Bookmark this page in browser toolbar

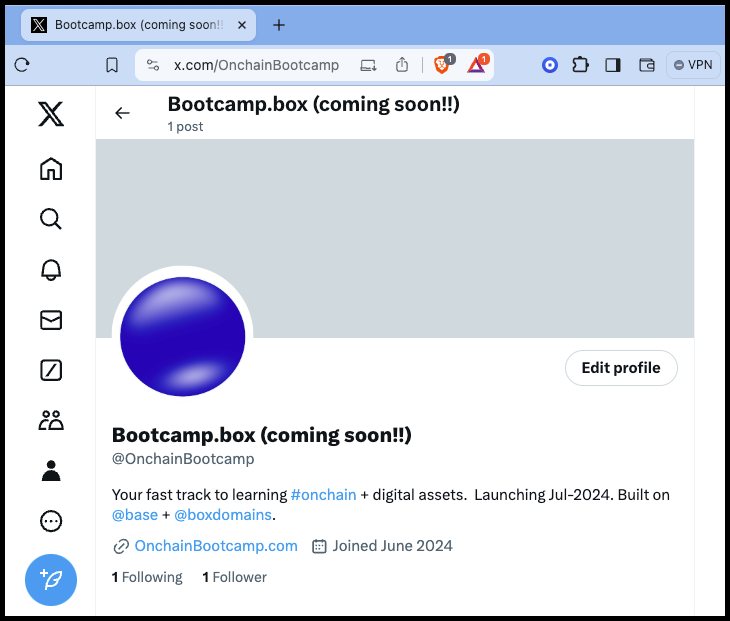(x=112, y=65)
